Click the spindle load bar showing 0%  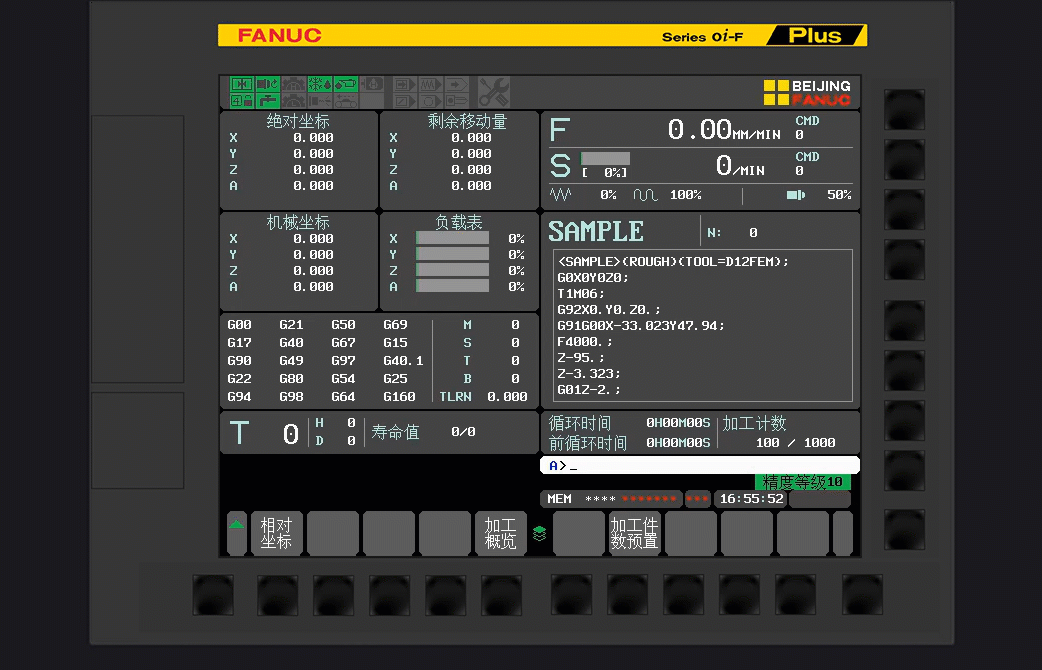(605, 158)
